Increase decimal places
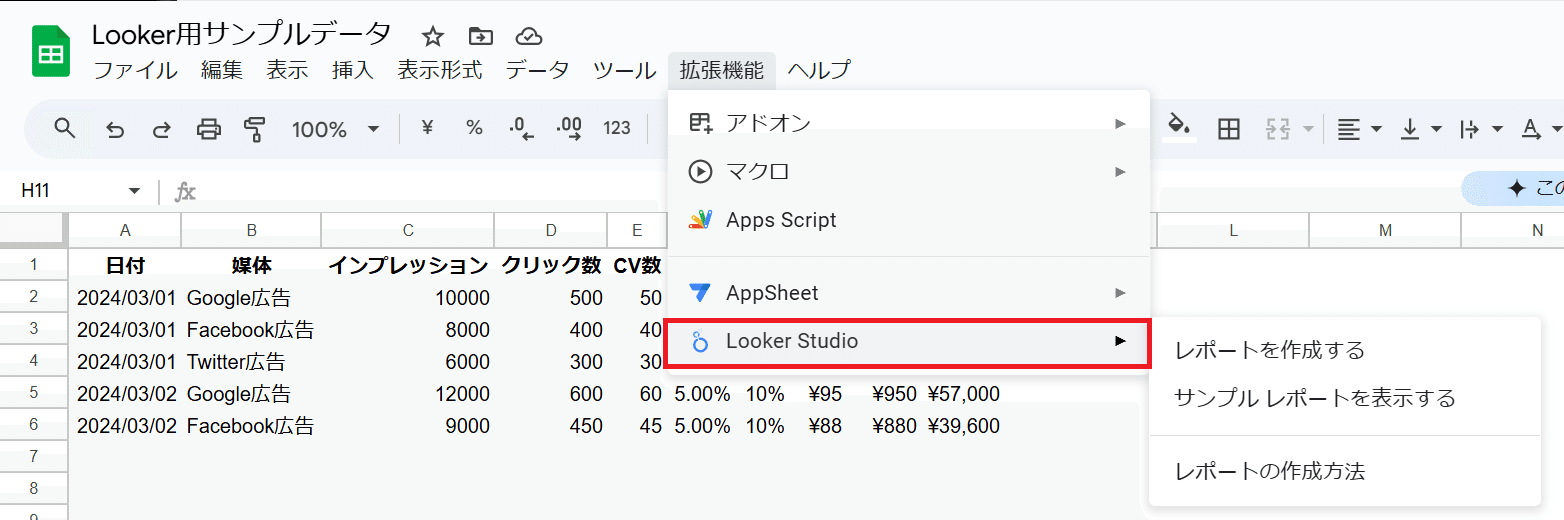1564x520 pixels. [x=569, y=128]
